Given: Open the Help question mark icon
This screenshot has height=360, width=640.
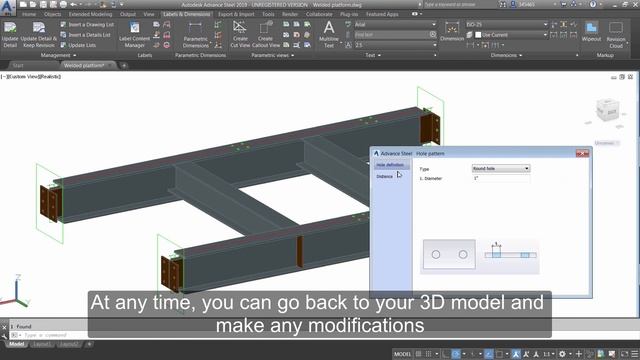Looking at the screenshot, I should (593, 4).
